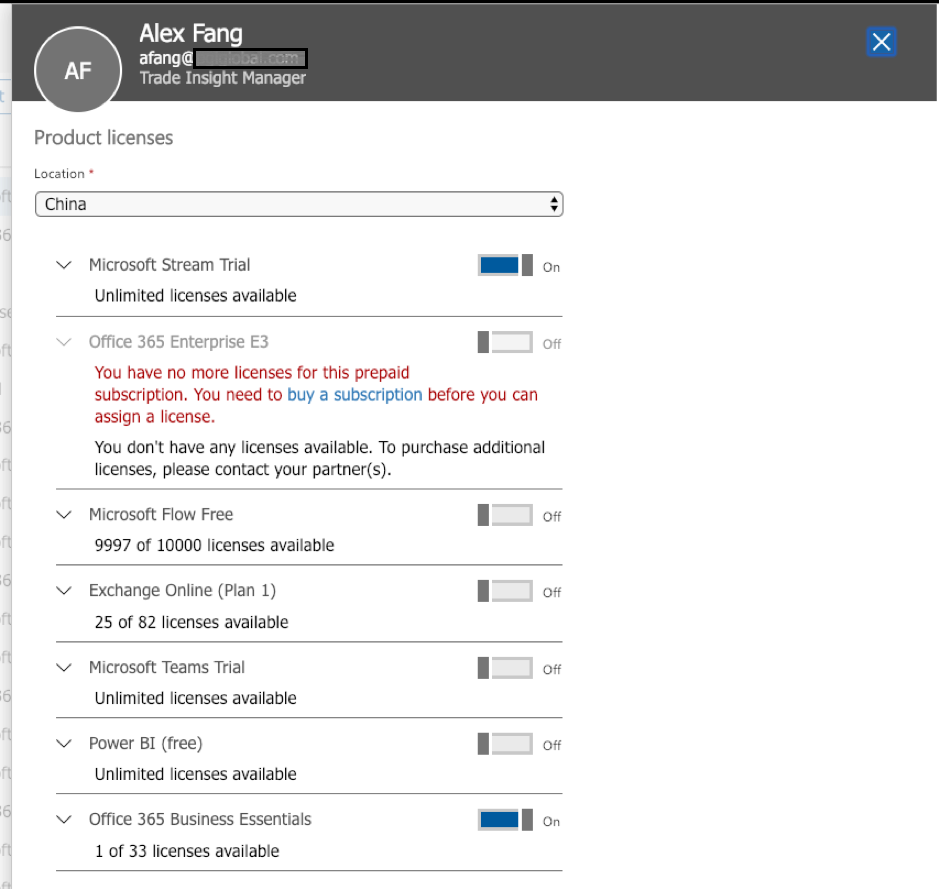Click the Office 365 Business Essentials label

pos(200,819)
